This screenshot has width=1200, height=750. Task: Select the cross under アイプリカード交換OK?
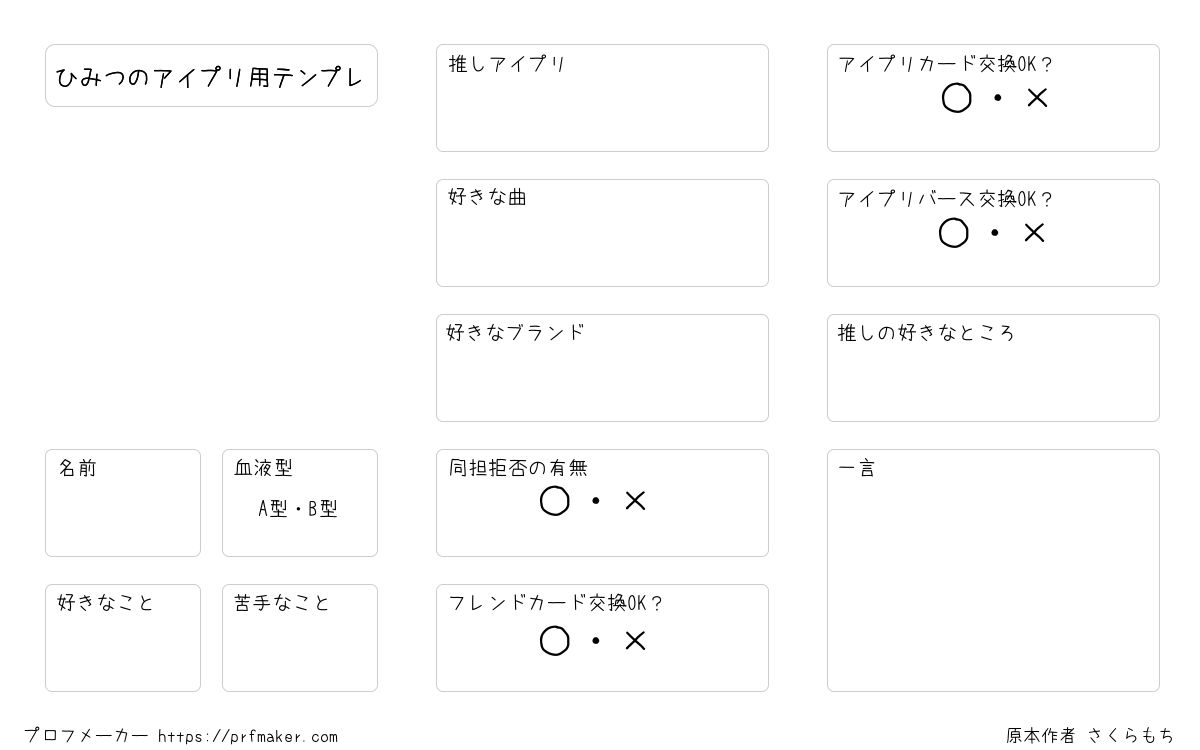point(1038,98)
